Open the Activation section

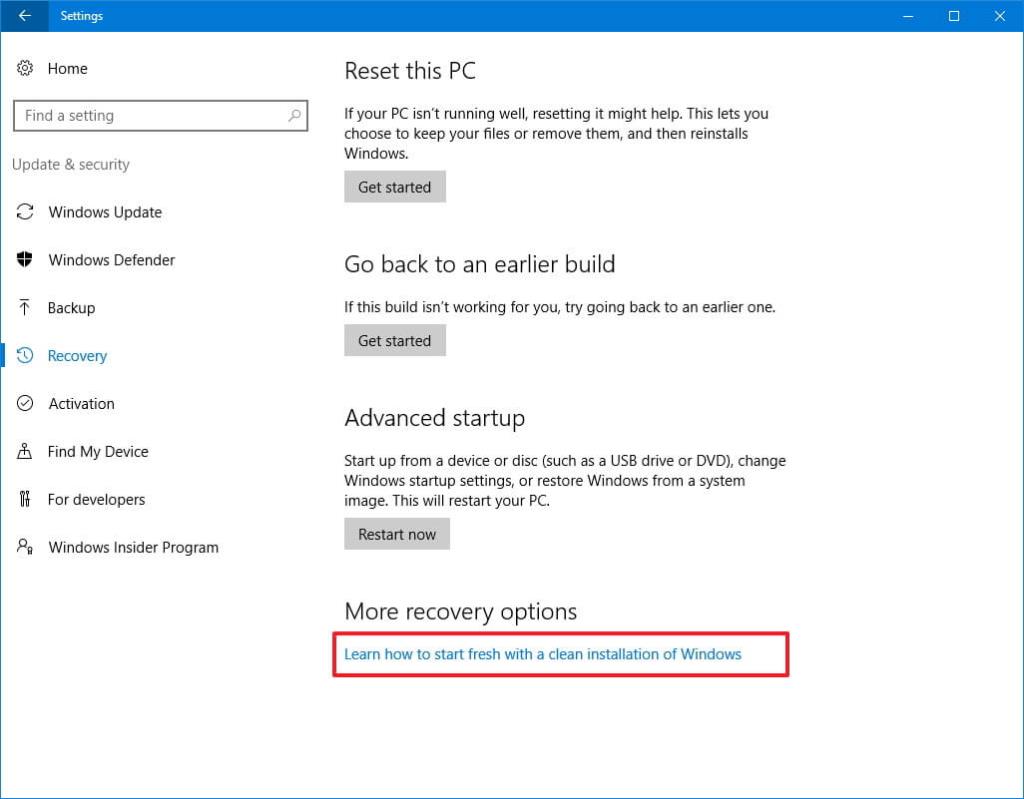coord(82,404)
